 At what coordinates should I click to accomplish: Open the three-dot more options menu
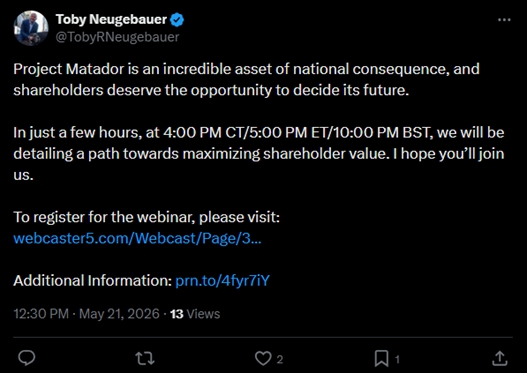tap(504, 20)
